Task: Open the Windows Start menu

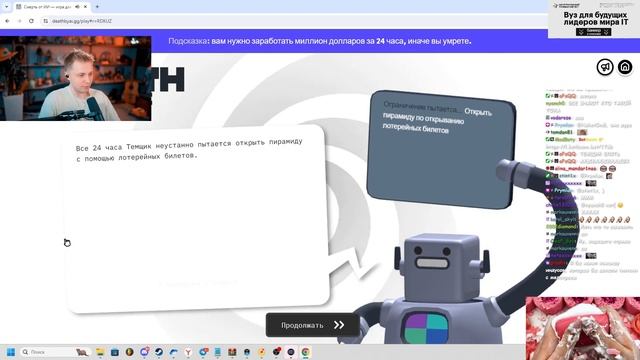Action: click(11, 352)
